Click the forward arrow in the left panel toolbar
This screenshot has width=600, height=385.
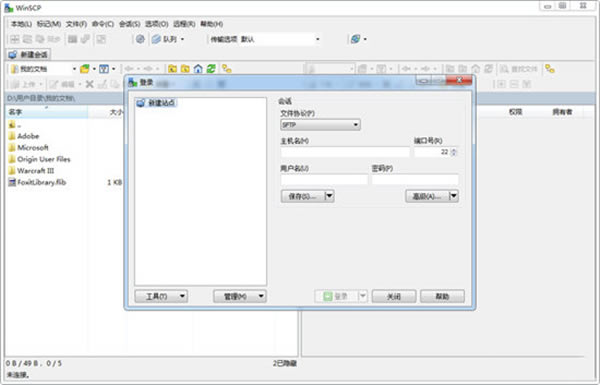pyautogui.click(x=148, y=69)
